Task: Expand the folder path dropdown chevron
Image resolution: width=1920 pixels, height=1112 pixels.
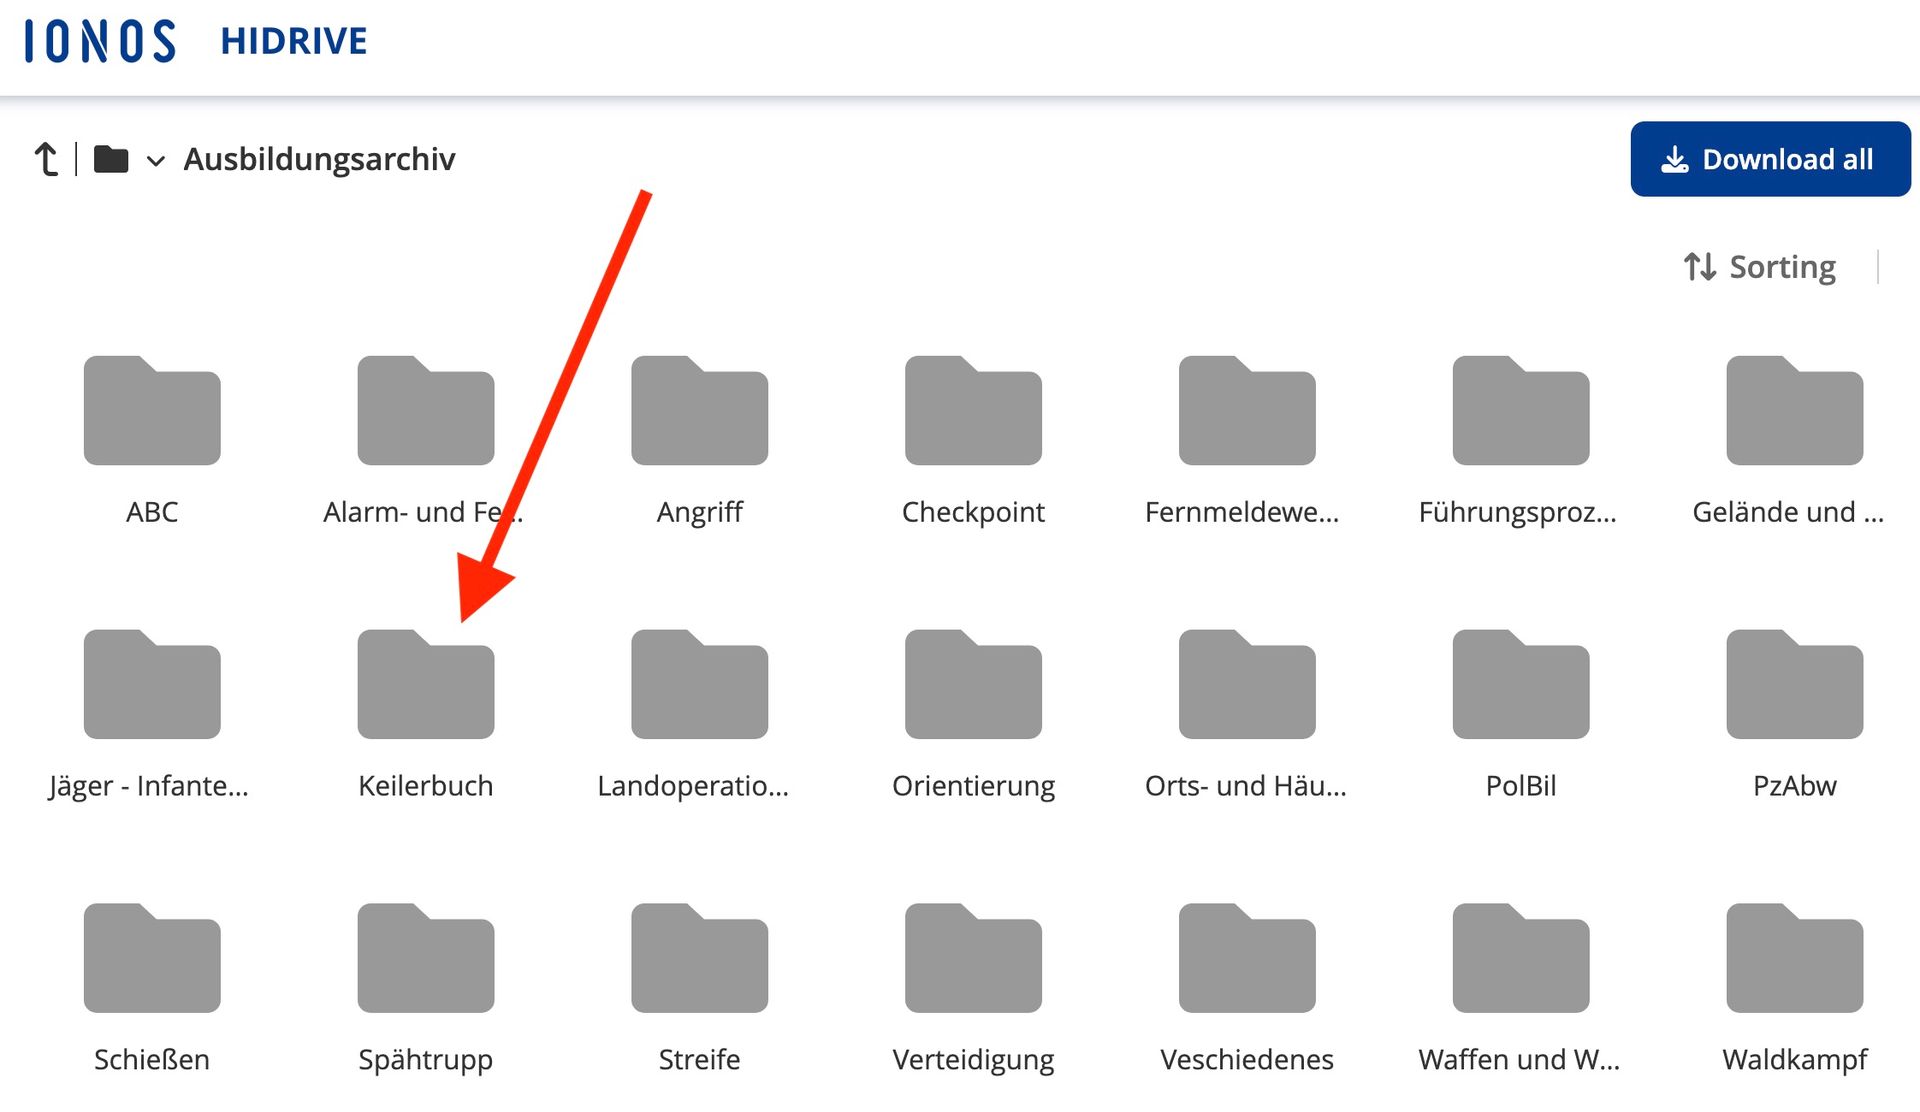Action: tap(155, 160)
